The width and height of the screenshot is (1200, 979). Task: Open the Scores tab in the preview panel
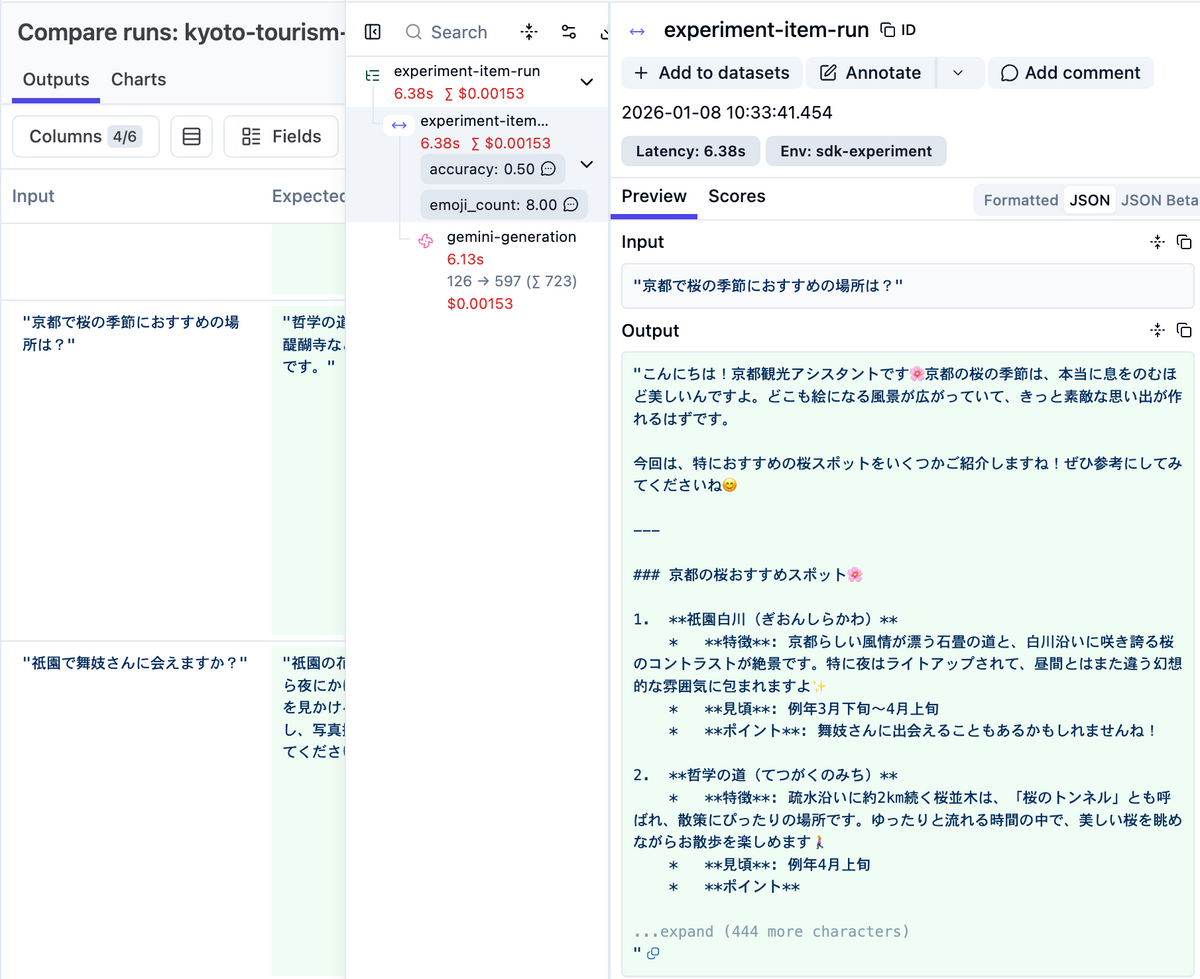pyautogui.click(x=736, y=196)
